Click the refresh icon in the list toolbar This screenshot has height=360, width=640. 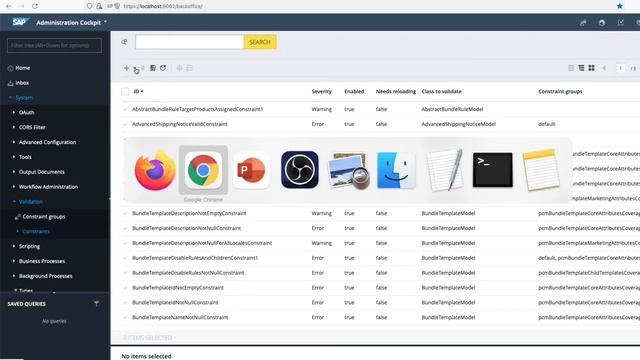(x=163, y=68)
